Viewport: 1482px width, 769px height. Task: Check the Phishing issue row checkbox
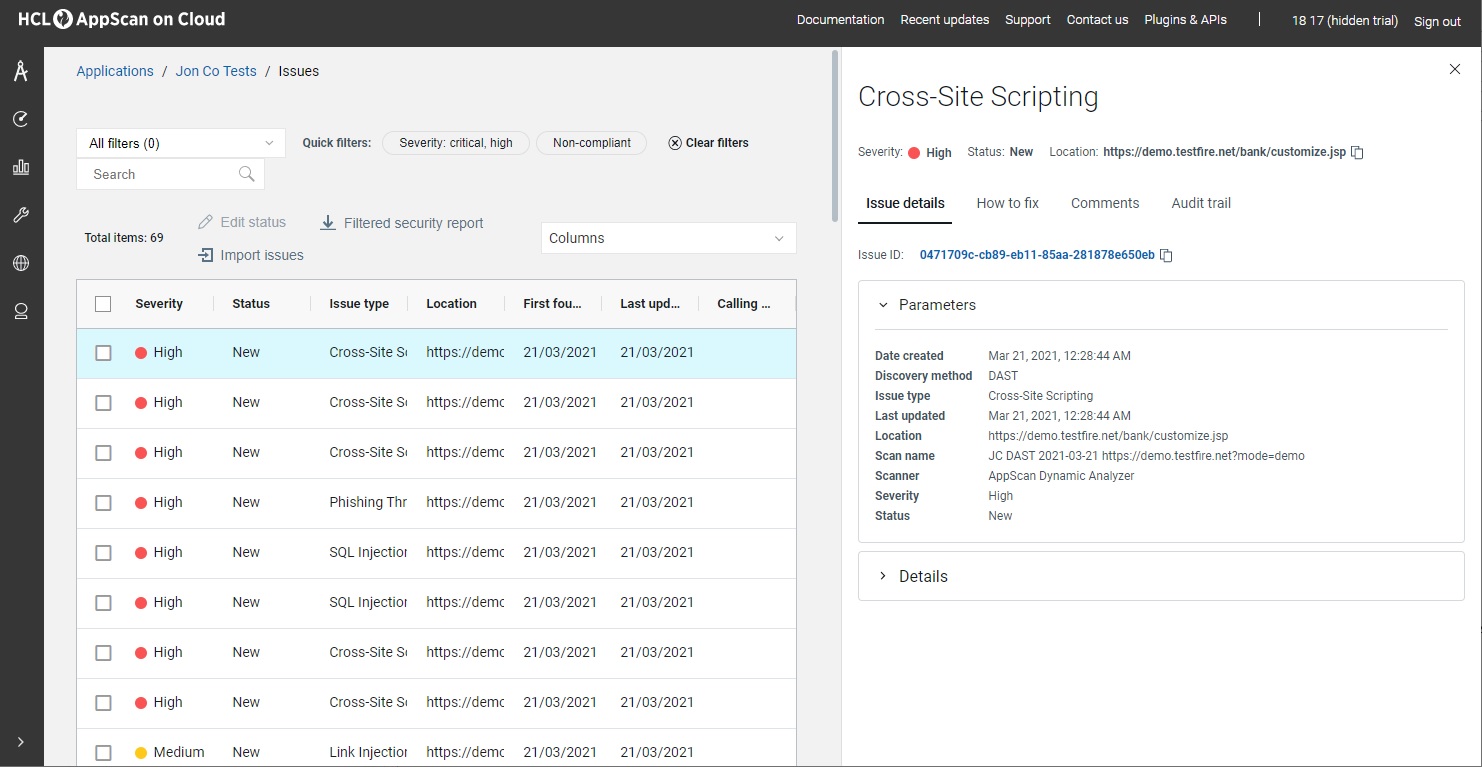click(x=103, y=503)
